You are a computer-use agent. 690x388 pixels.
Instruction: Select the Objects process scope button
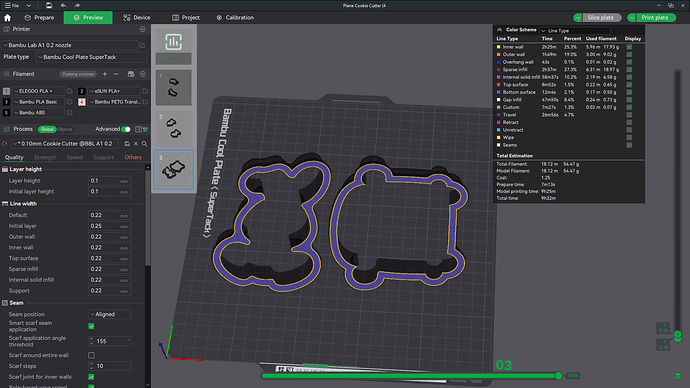click(65, 129)
